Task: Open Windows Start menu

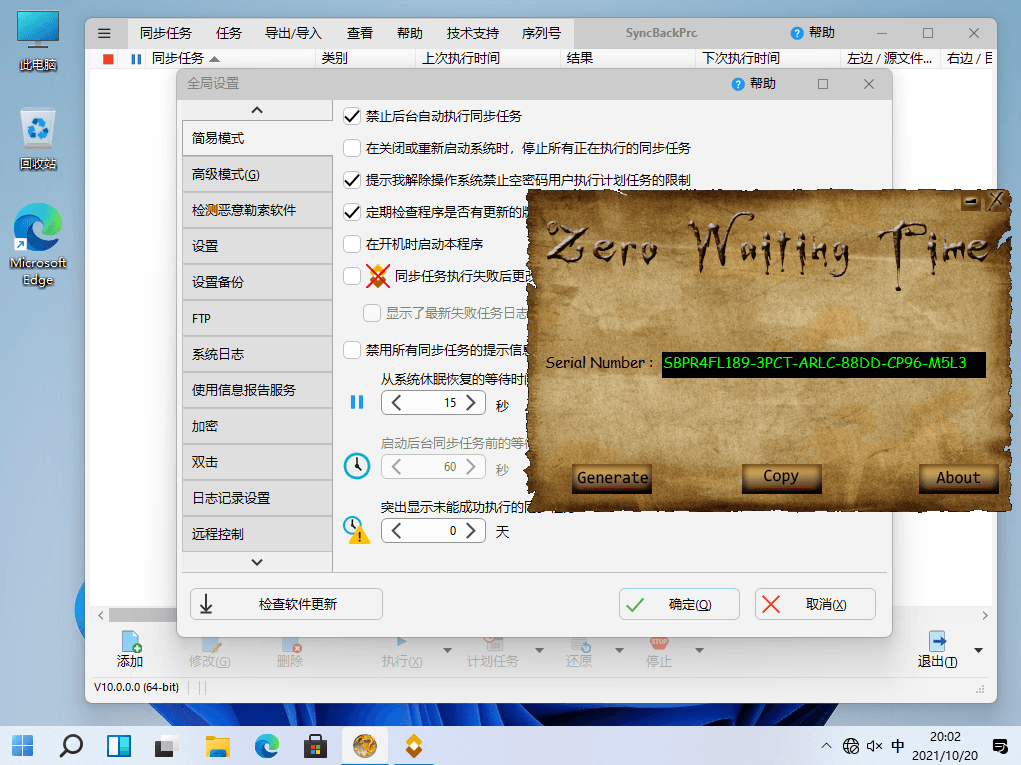Action: click(x=22, y=745)
